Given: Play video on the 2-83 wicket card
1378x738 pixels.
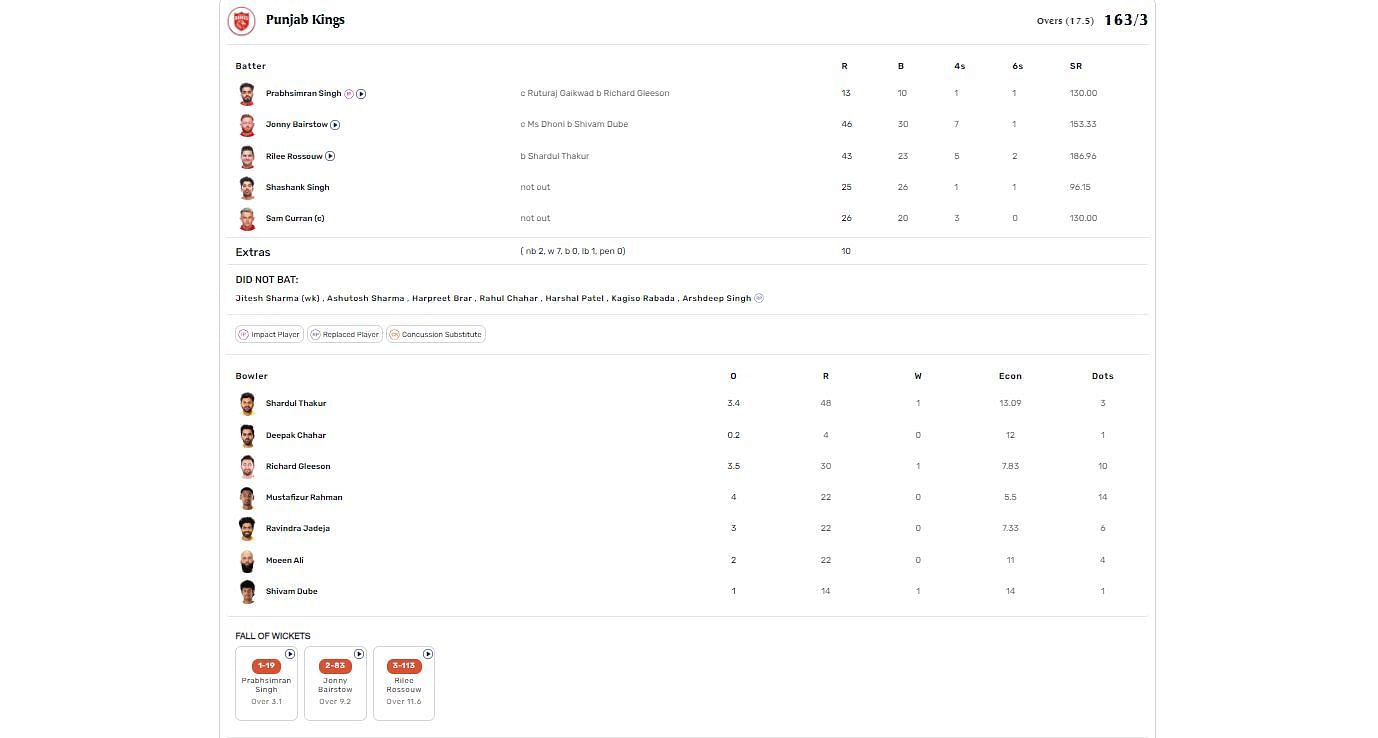Looking at the screenshot, I should pyautogui.click(x=359, y=654).
